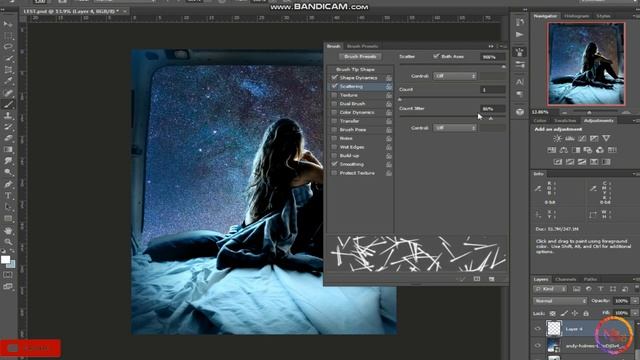Switch to the Paths tab

click(590, 279)
